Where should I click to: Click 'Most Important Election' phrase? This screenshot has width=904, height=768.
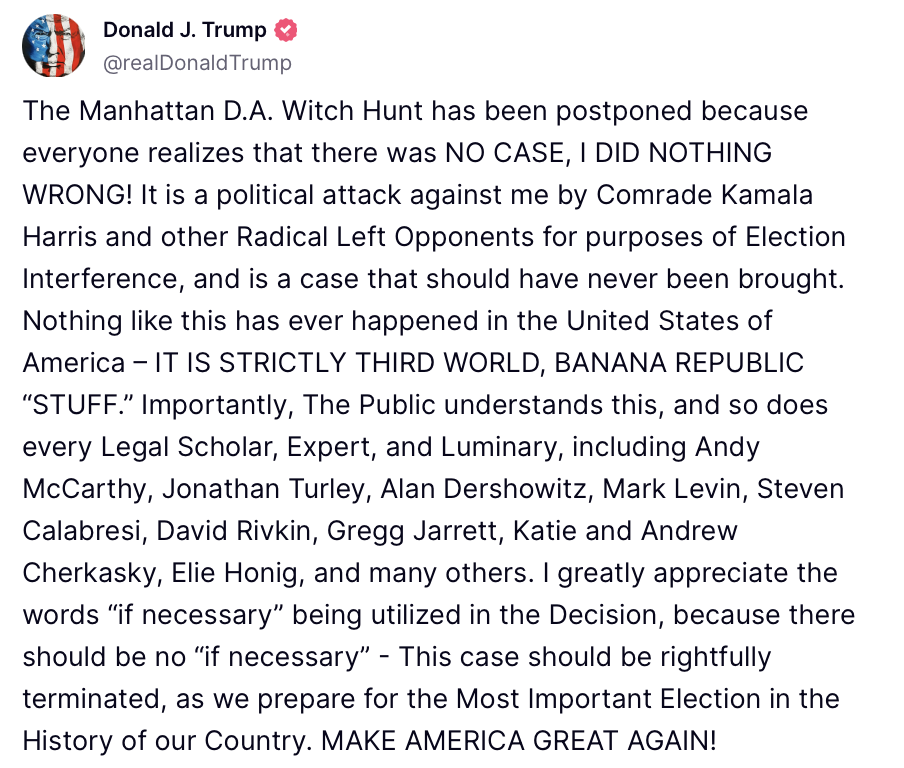[608, 699]
